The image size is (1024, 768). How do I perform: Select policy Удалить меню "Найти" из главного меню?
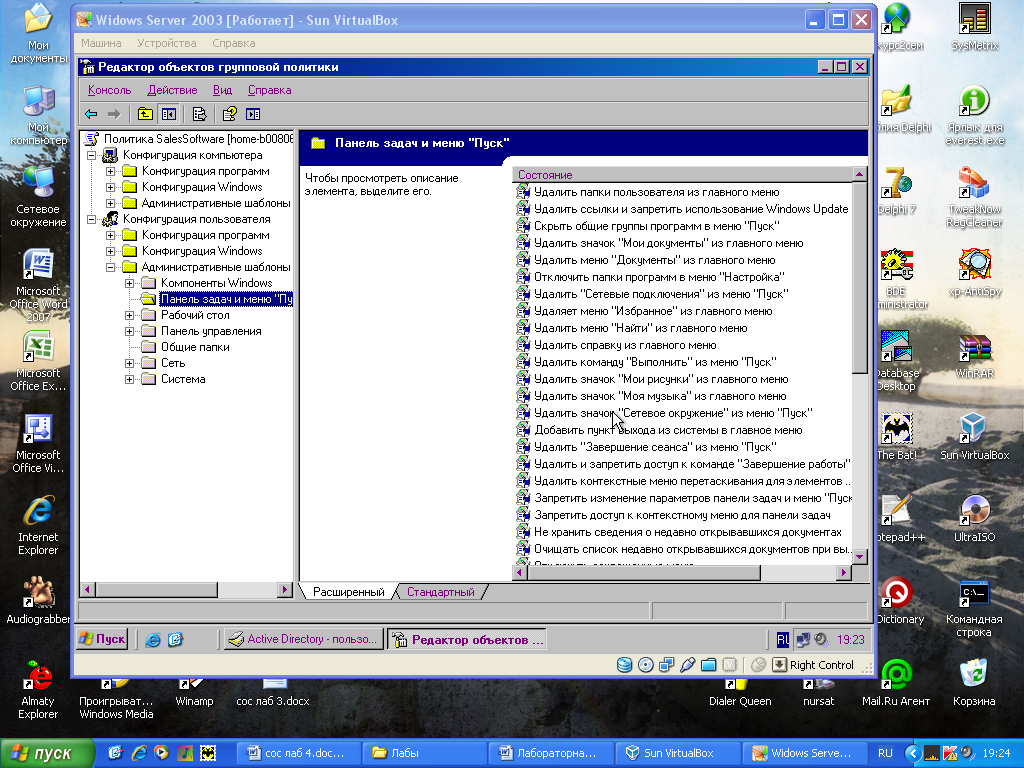tap(641, 328)
